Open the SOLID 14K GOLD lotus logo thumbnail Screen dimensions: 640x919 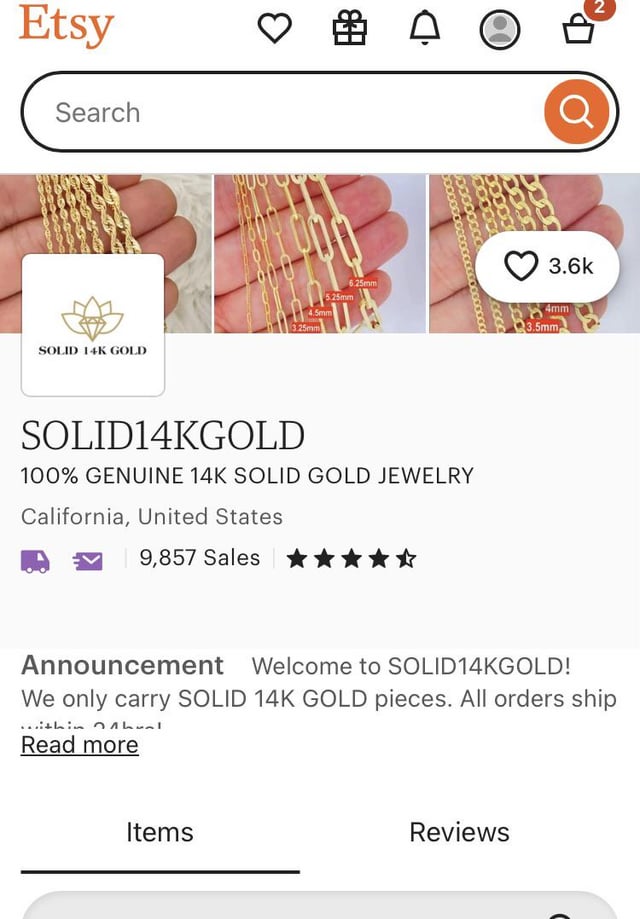pyautogui.click(x=92, y=324)
